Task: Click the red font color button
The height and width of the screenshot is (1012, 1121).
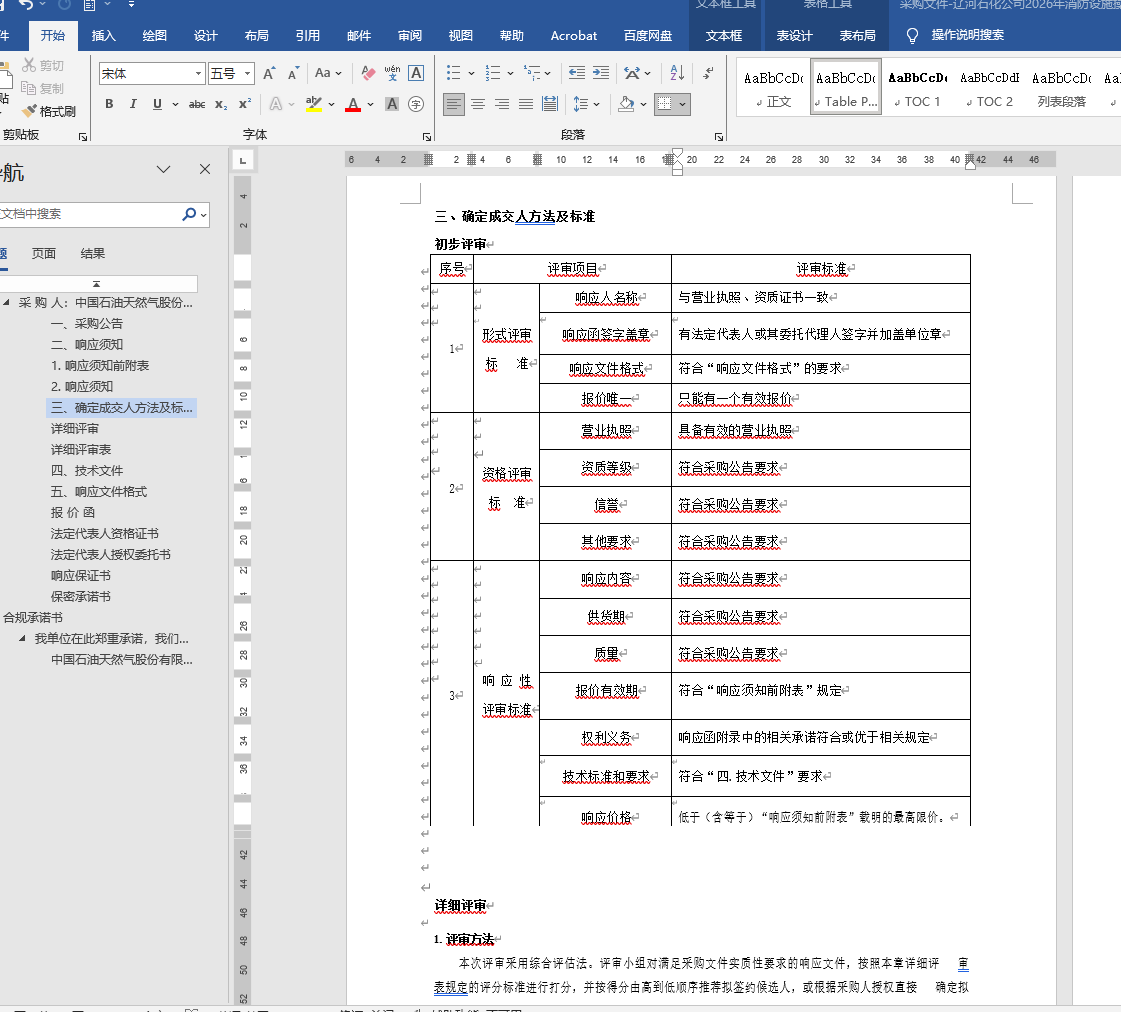Action: pos(352,104)
